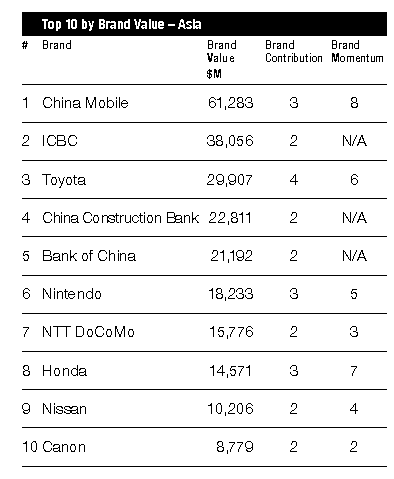The height and width of the screenshot is (479, 394).
Task: Click the Brand Momentum header
Action: (357, 51)
